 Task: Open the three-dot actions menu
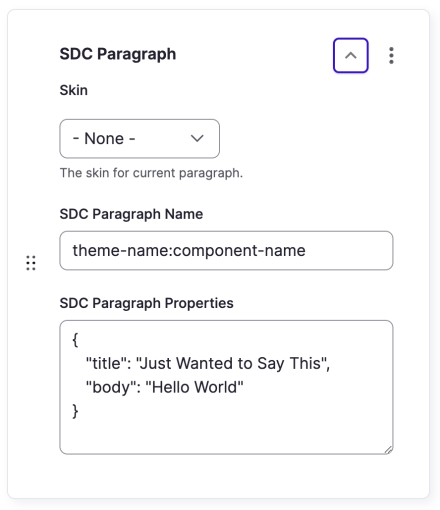pyautogui.click(x=391, y=55)
